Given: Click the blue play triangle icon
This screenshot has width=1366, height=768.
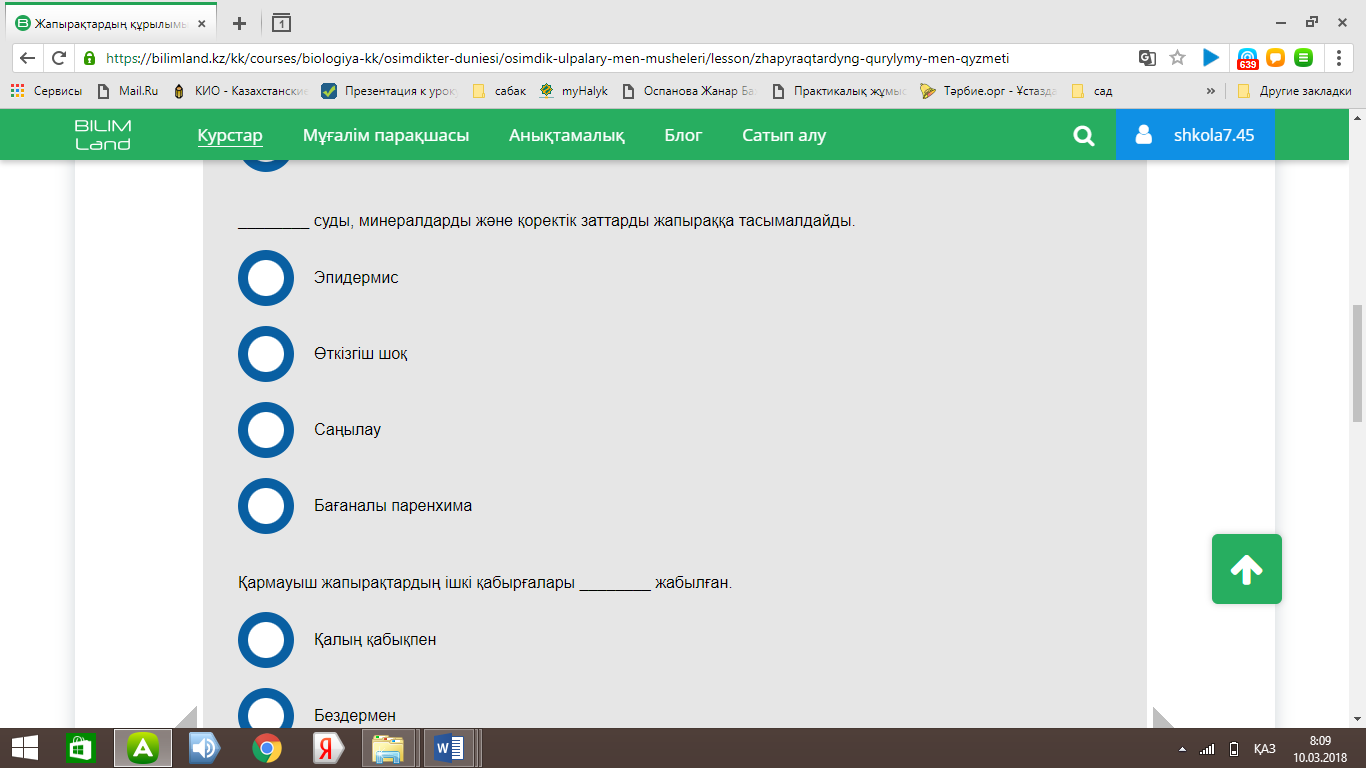Looking at the screenshot, I should (x=1211, y=58).
